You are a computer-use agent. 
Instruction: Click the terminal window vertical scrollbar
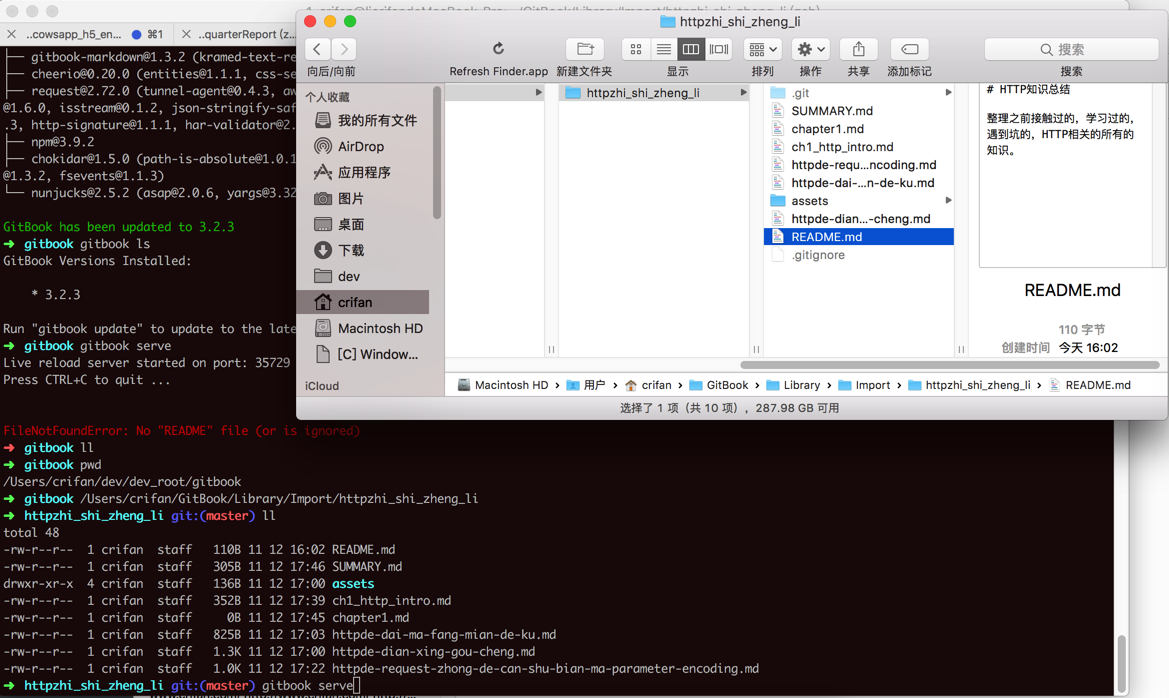(x=1121, y=663)
